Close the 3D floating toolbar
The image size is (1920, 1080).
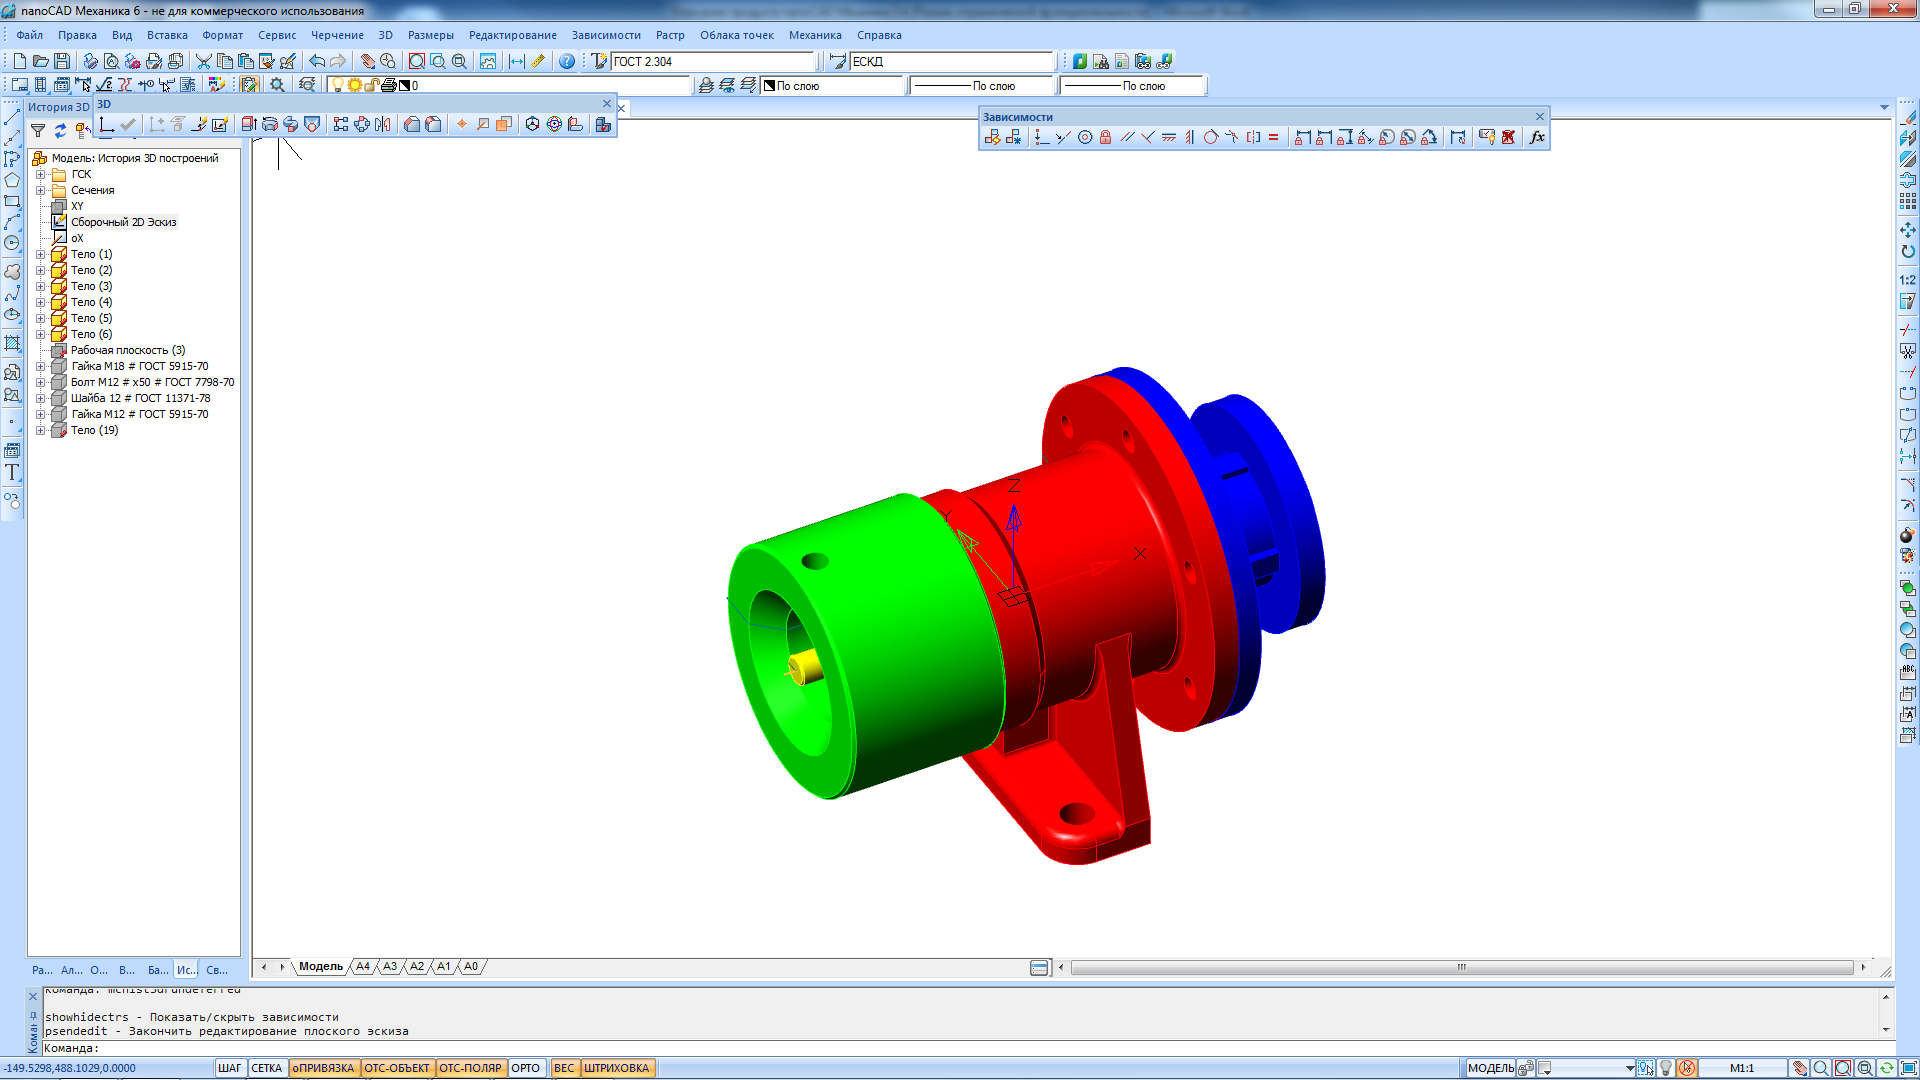coord(606,104)
